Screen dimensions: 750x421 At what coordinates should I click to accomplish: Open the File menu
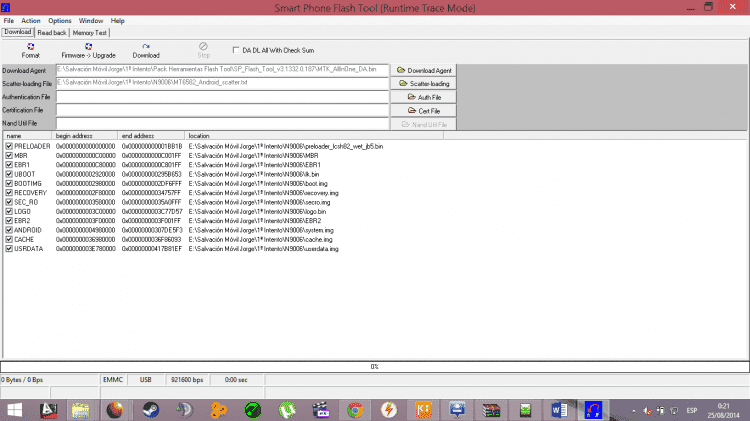[9, 21]
